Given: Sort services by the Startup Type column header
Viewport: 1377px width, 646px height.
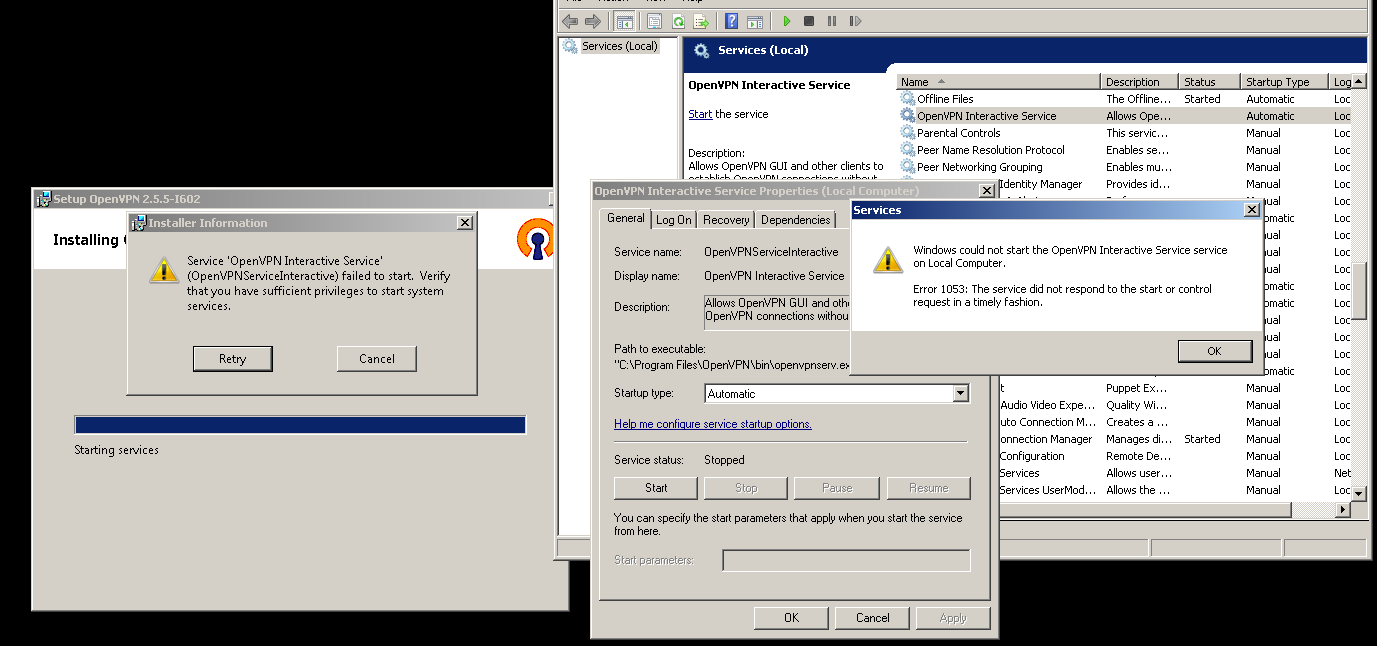Looking at the screenshot, I should tap(1284, 82).
